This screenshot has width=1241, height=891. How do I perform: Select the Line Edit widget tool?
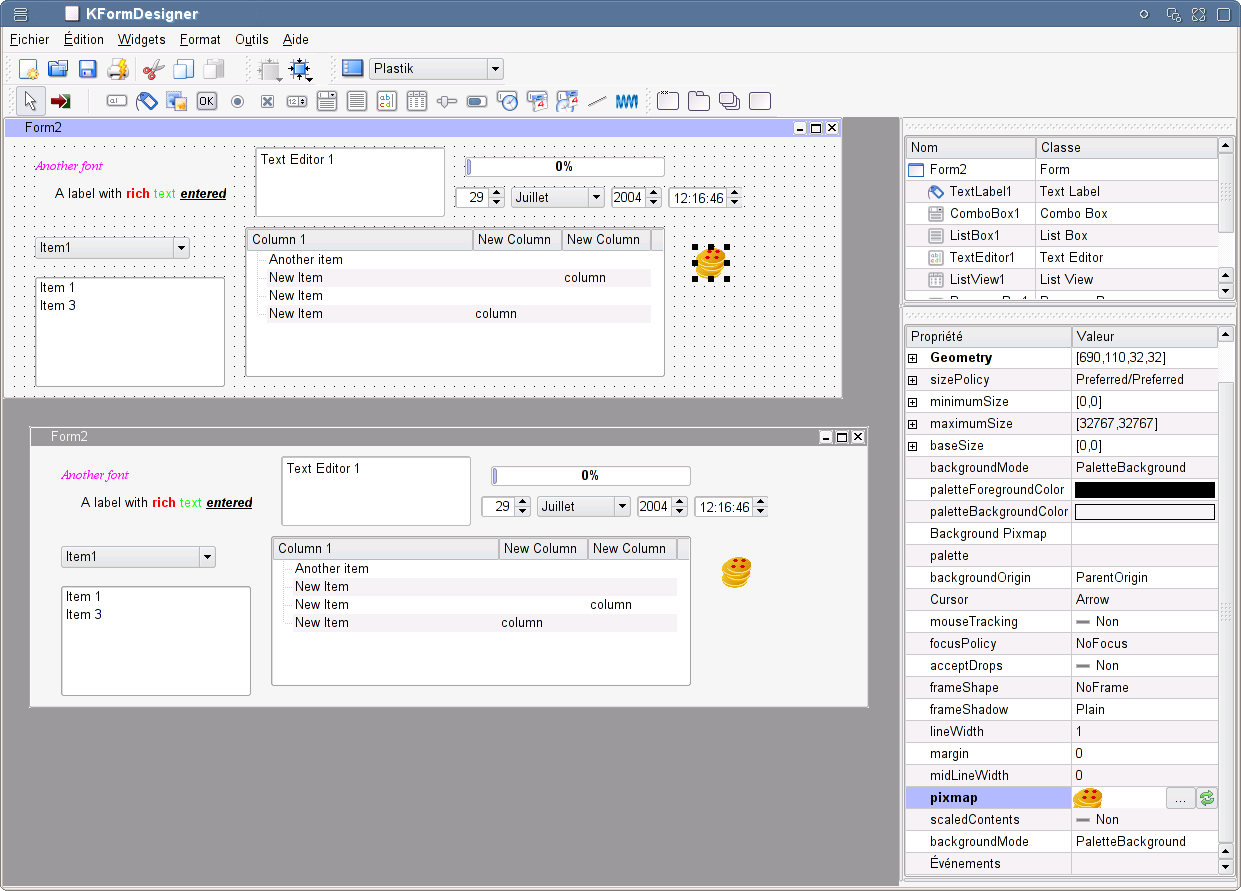(117, 101)
